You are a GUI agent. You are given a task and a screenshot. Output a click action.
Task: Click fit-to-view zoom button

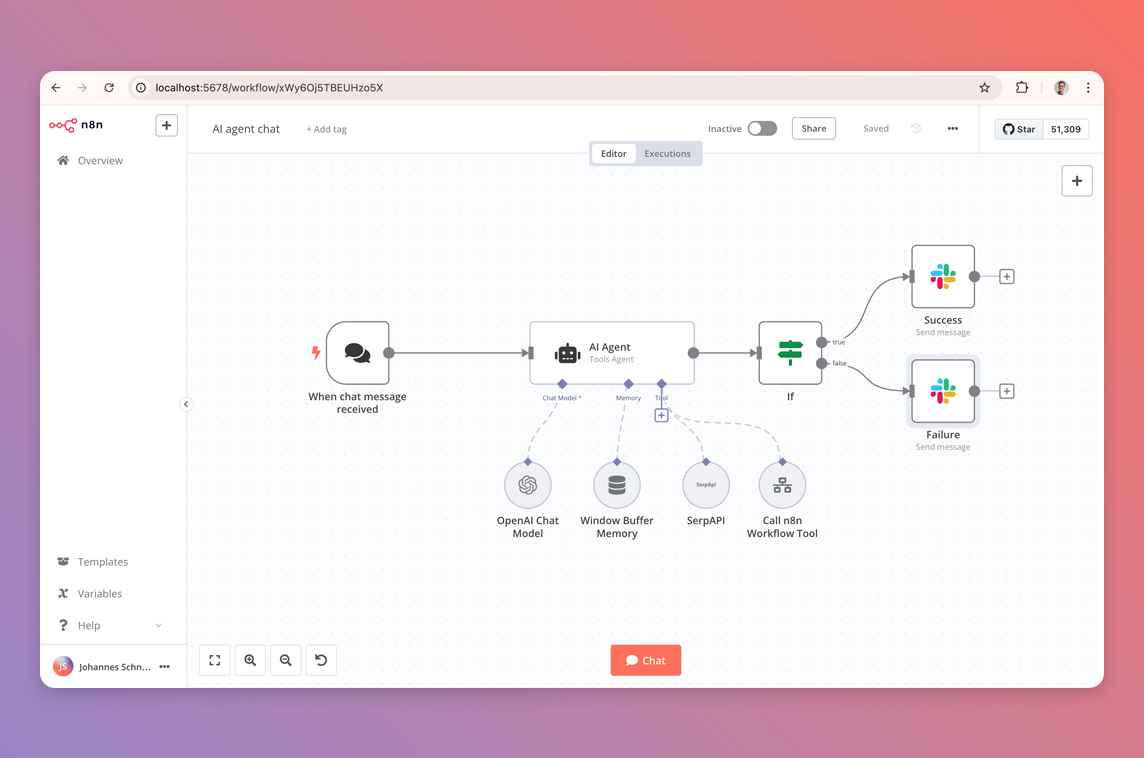214,660
